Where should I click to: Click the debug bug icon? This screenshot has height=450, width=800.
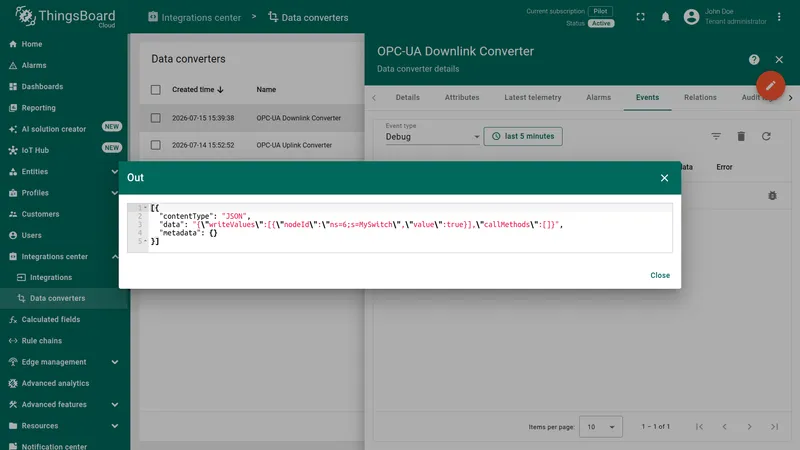772,195
